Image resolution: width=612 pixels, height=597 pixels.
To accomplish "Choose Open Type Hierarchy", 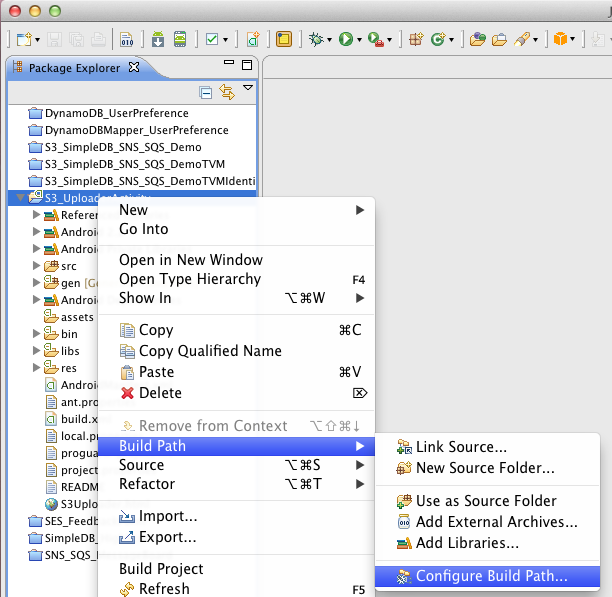I will click(236, 279).
